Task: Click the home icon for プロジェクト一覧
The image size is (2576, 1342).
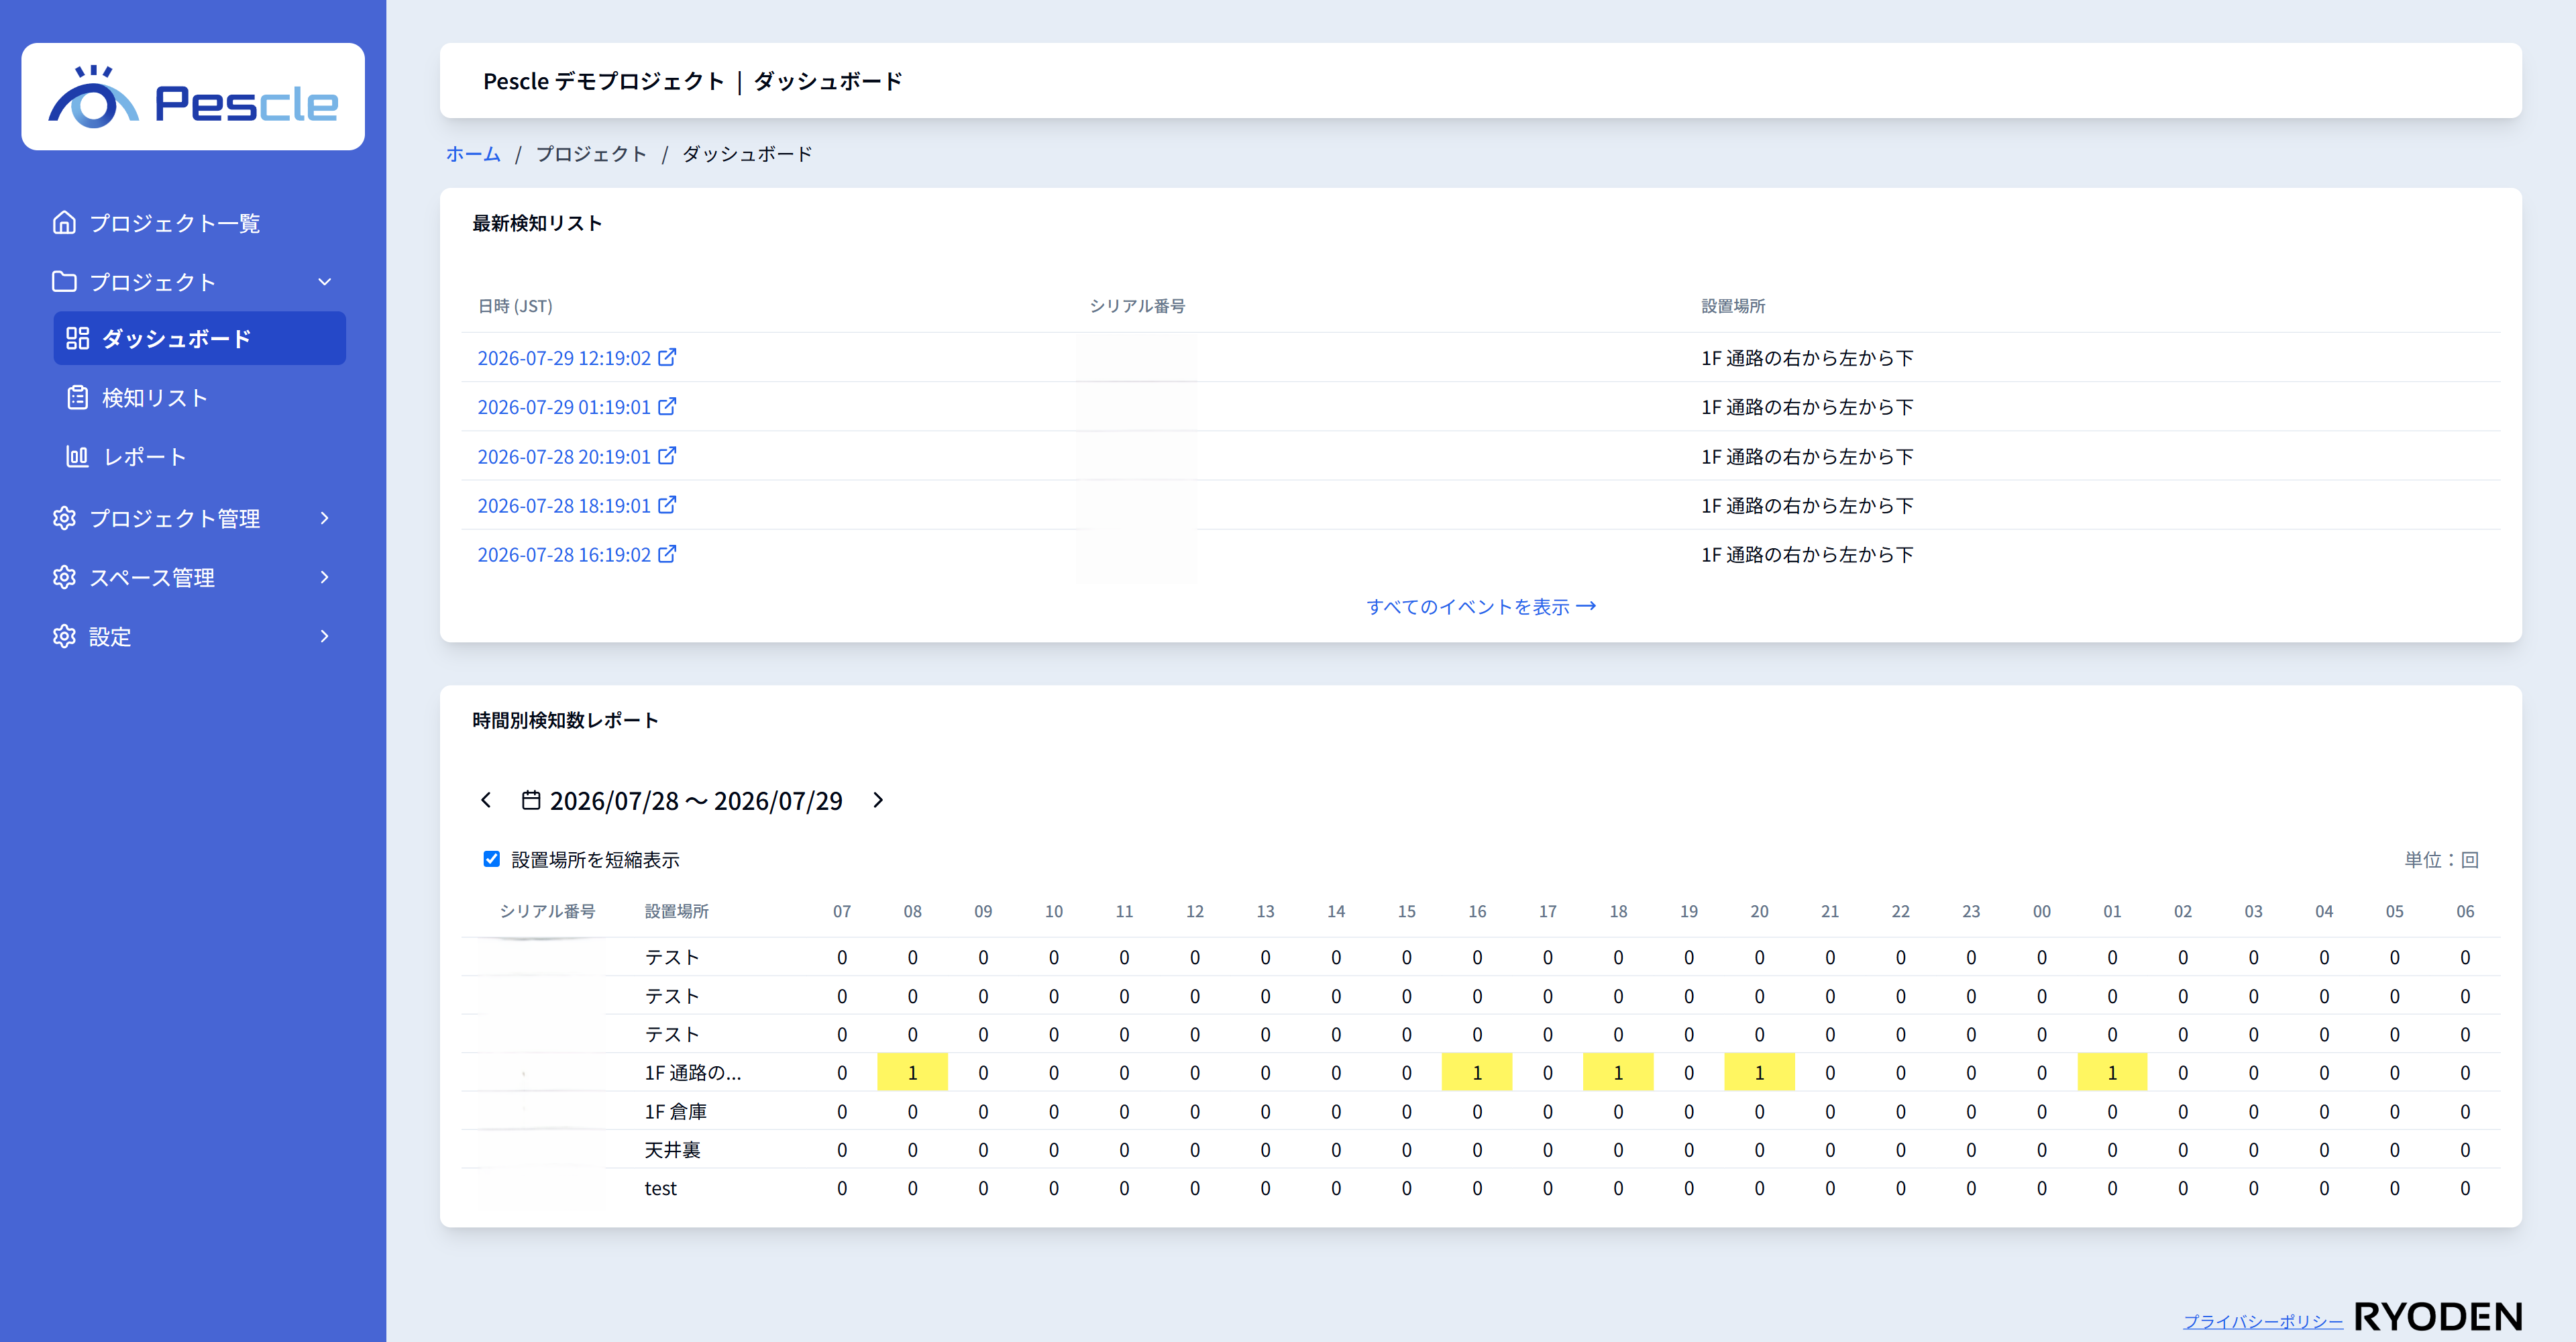Action: 64,222
